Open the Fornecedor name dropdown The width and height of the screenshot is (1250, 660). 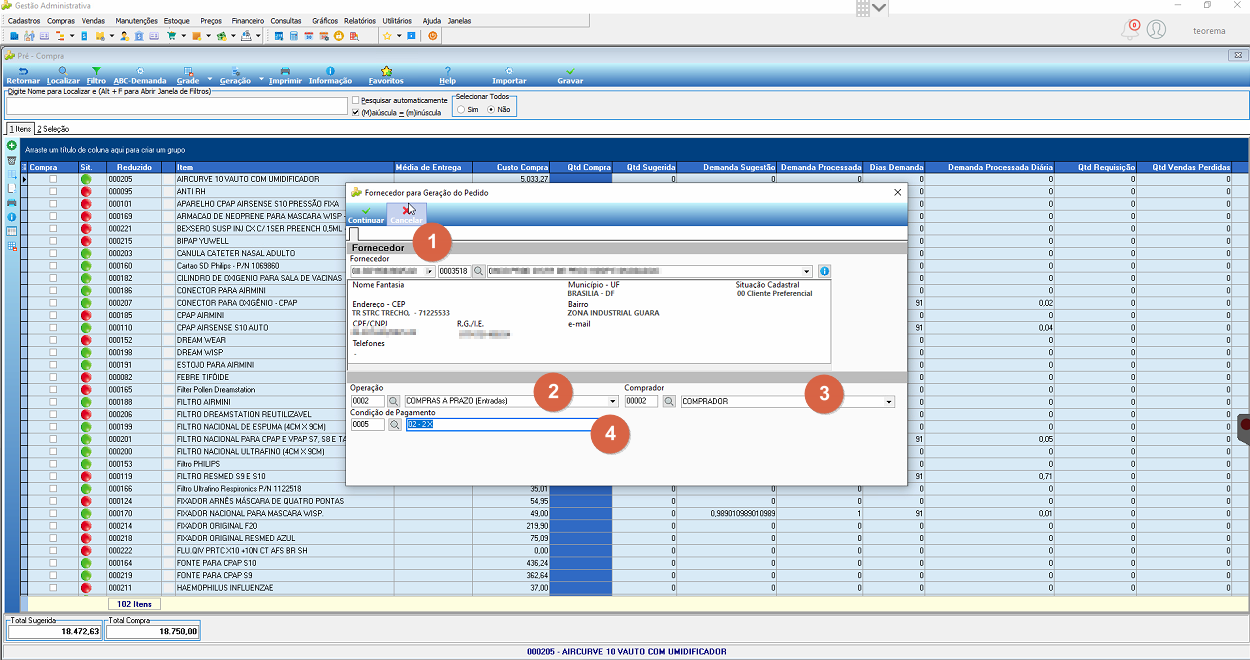pyautogui.click(x=807, y=271)
